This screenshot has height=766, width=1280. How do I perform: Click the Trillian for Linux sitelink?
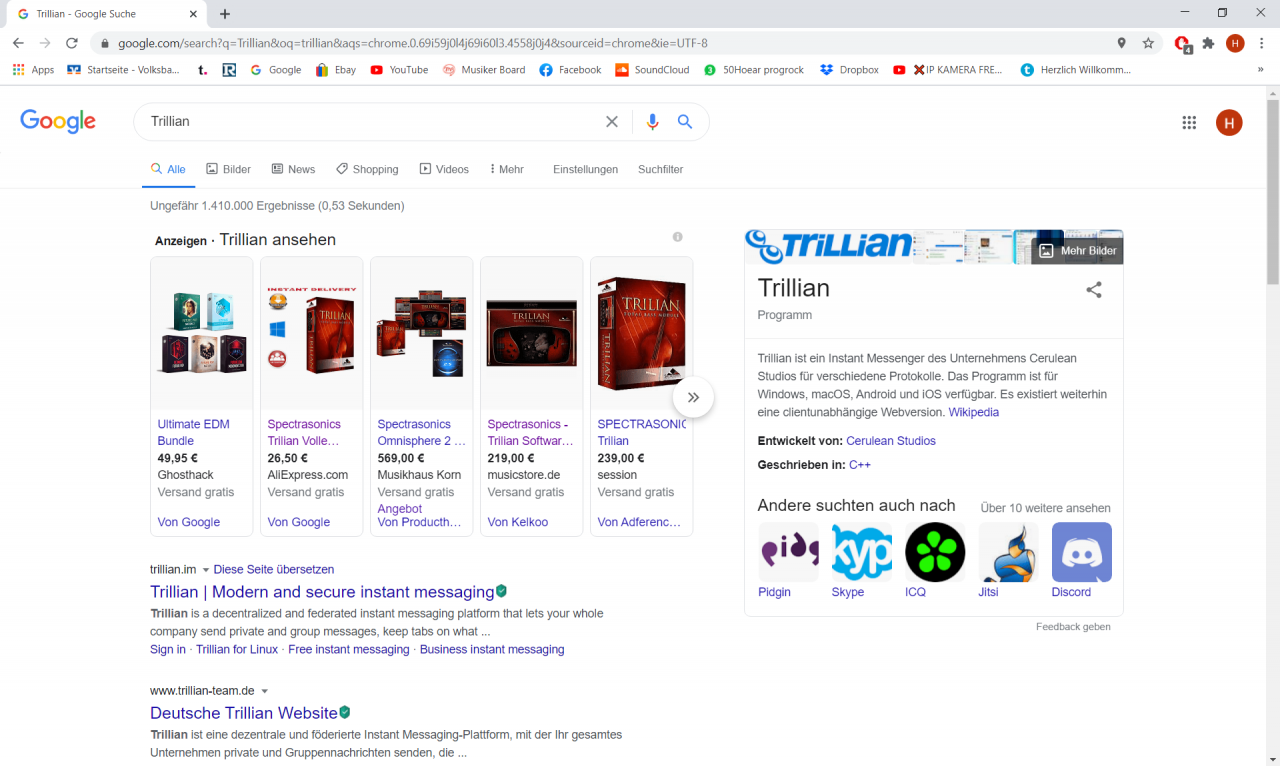coord(237,649)
